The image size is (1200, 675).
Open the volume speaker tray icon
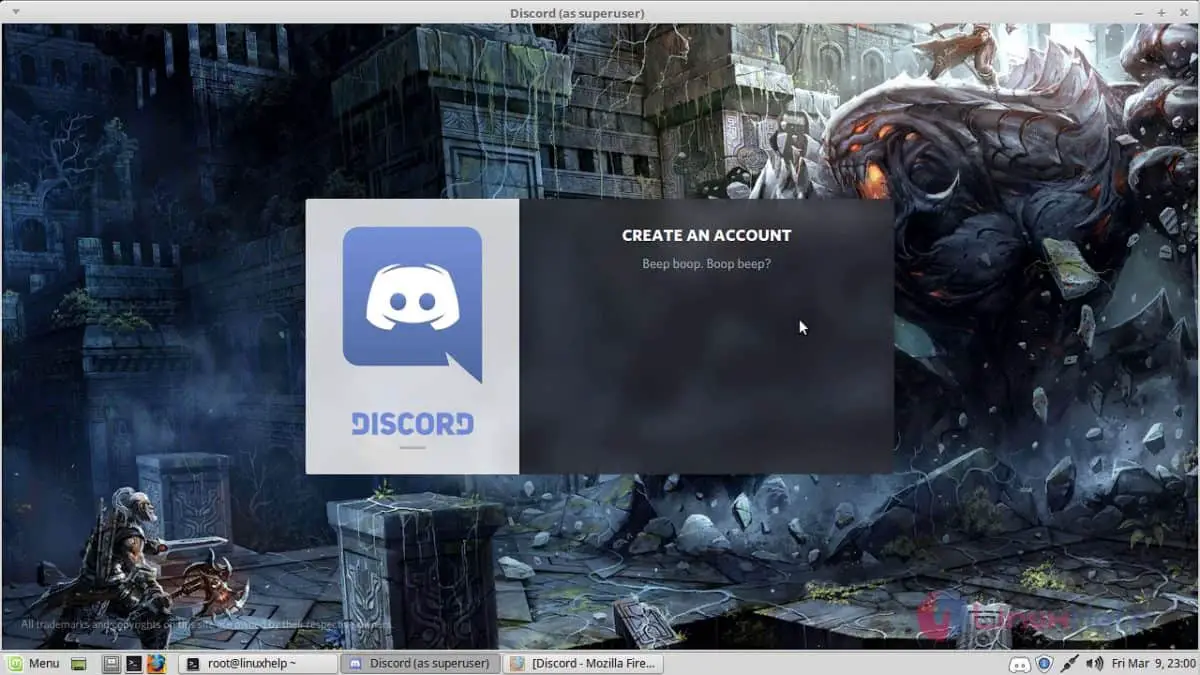point(1094,663)
